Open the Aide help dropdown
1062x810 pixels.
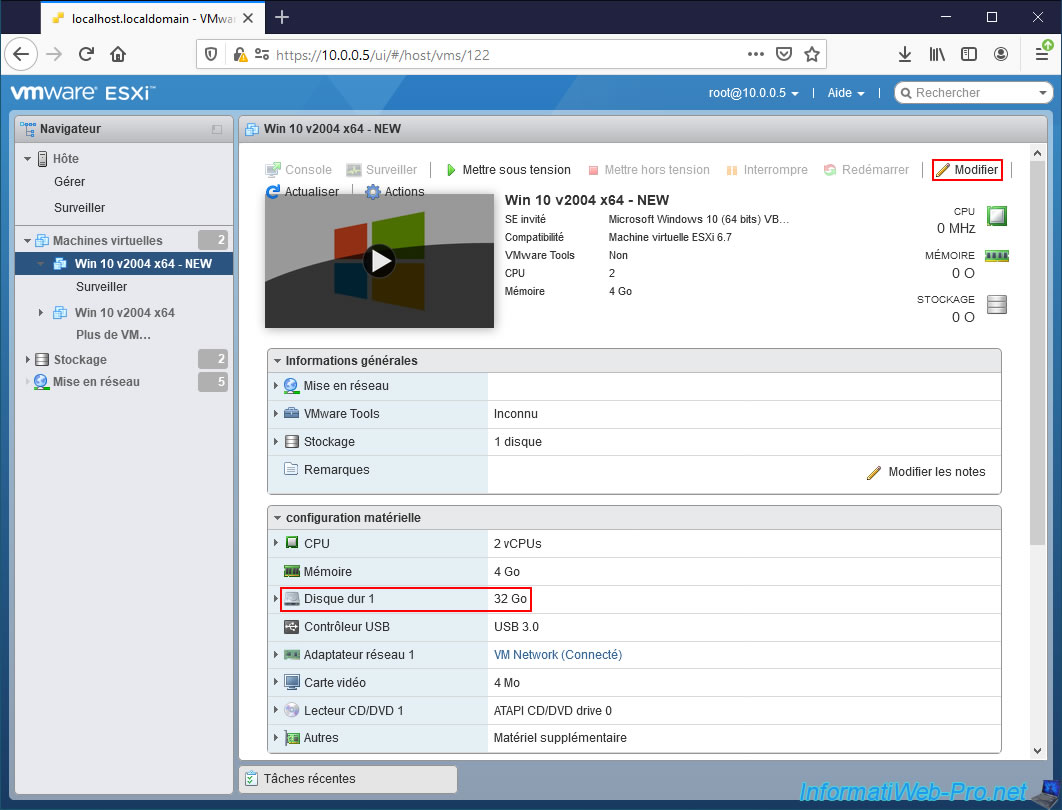[x=846, y=93]
